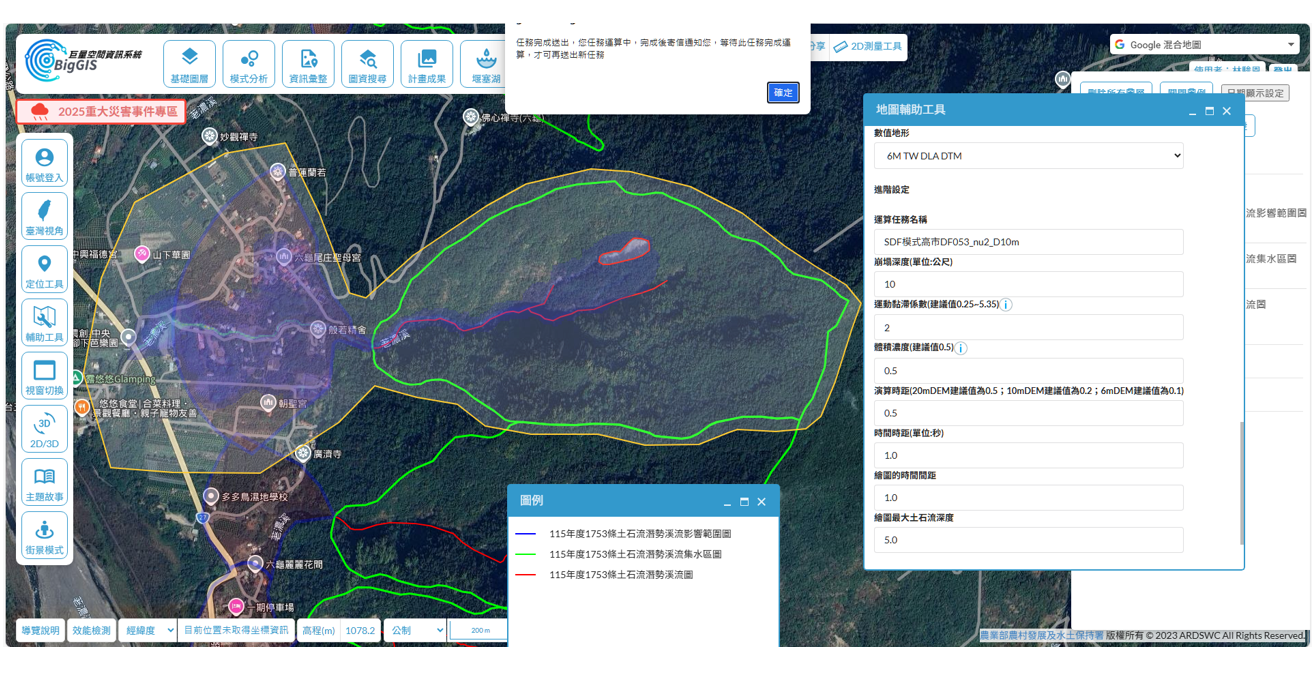Click the 帳號登入 account login icon

click(44, 163)
